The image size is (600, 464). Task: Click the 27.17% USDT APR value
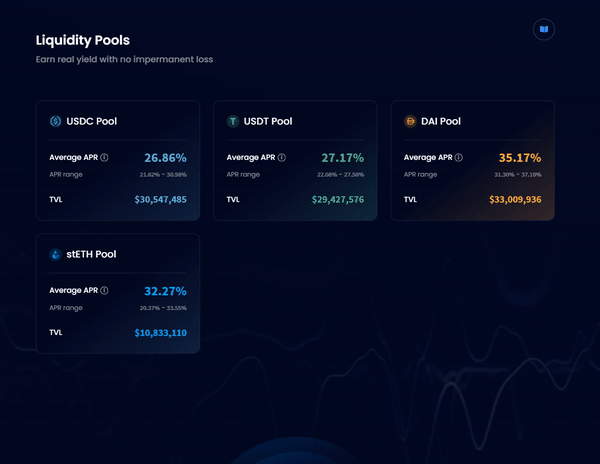click(342, 158)
